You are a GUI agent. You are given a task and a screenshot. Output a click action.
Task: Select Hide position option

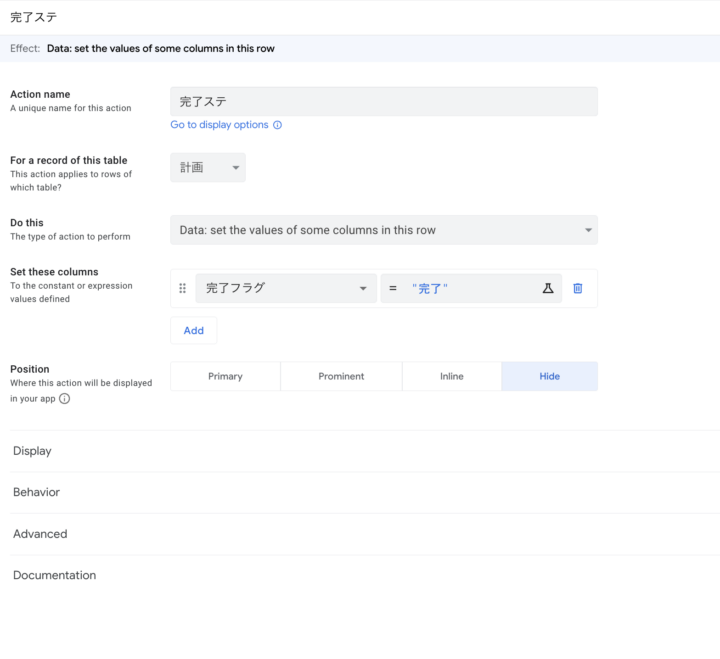pyautogui.click(x=549, y=376)
